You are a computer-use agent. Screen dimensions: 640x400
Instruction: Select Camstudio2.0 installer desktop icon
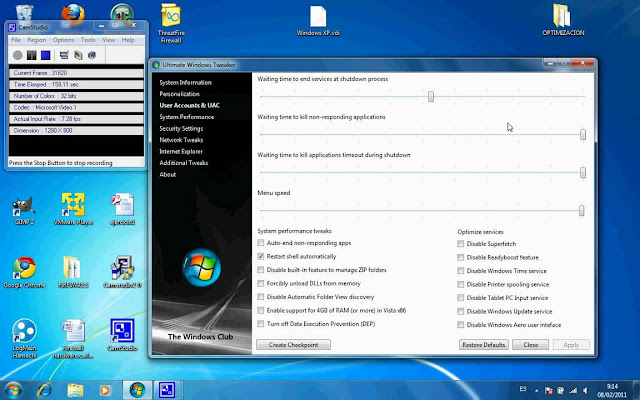[122, 273]
